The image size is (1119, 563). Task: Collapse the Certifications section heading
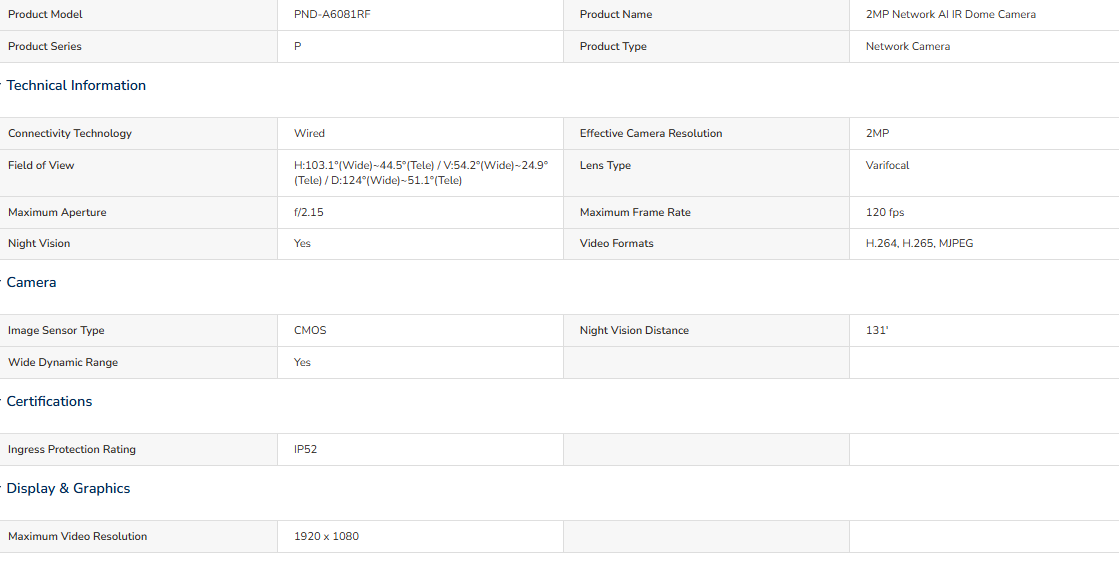click(49, 402)
